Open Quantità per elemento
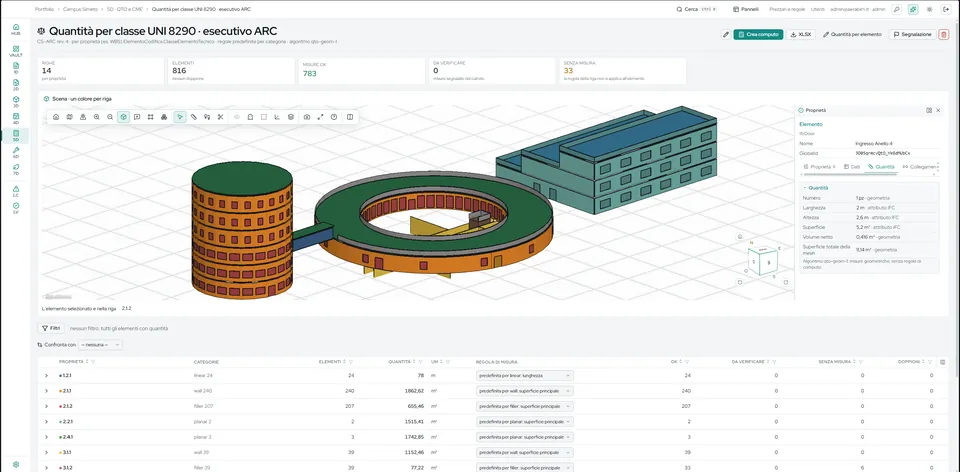This screenshot has width=960, height=472. click(x=853, y=35)
